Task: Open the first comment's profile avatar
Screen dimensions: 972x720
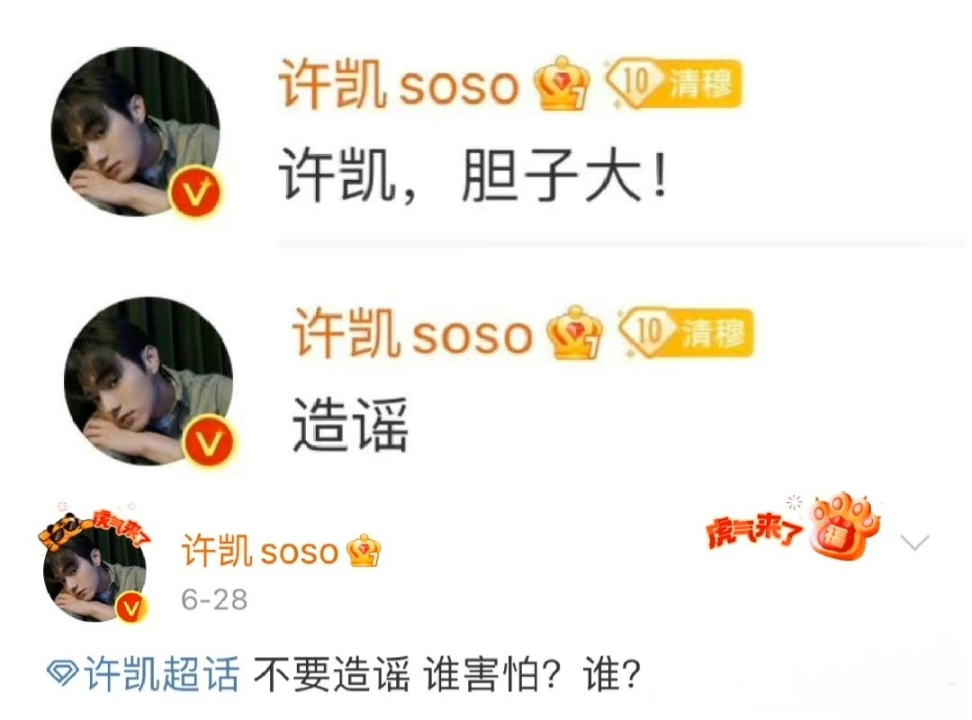Action: click(x=135, y=132)
